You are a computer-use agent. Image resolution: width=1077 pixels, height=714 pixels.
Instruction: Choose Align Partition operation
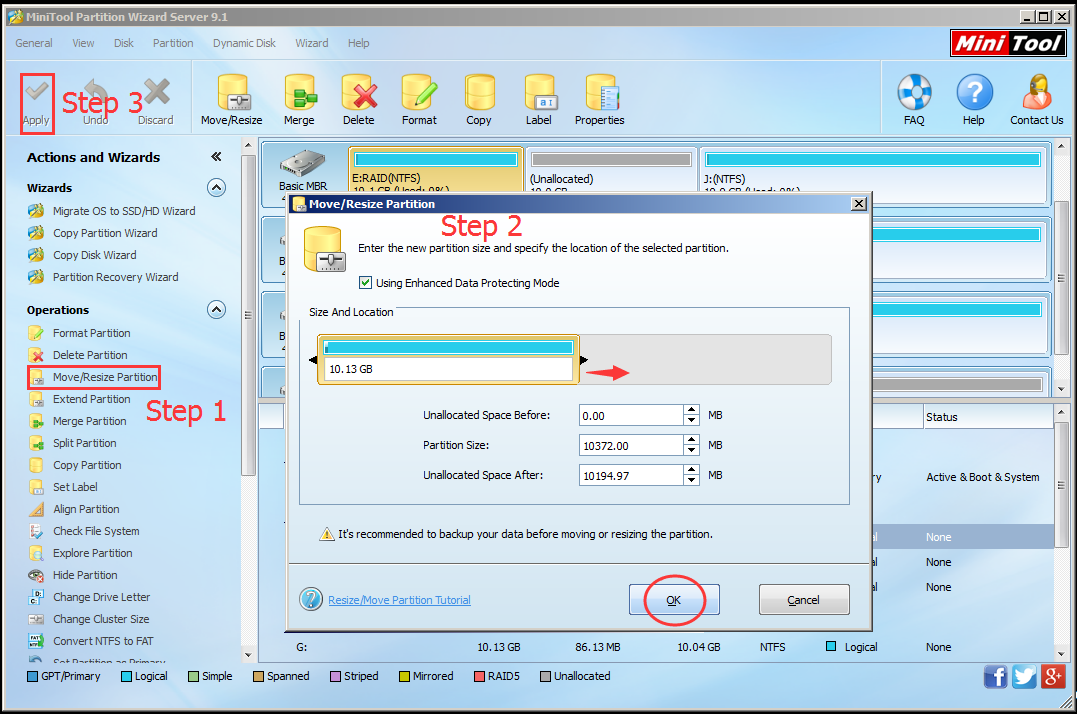point(86,509)
